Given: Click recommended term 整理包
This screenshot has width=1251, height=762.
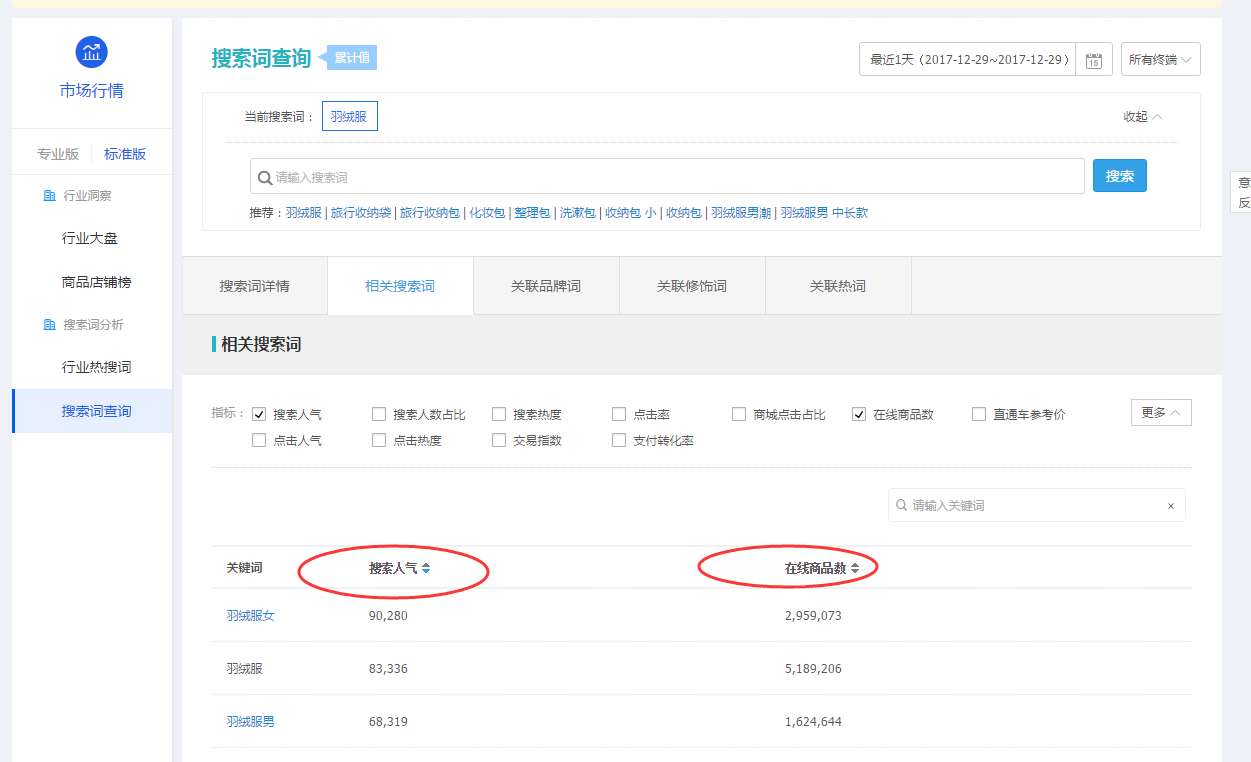Looking at the screenshot, I should click(x=532, y=213).
